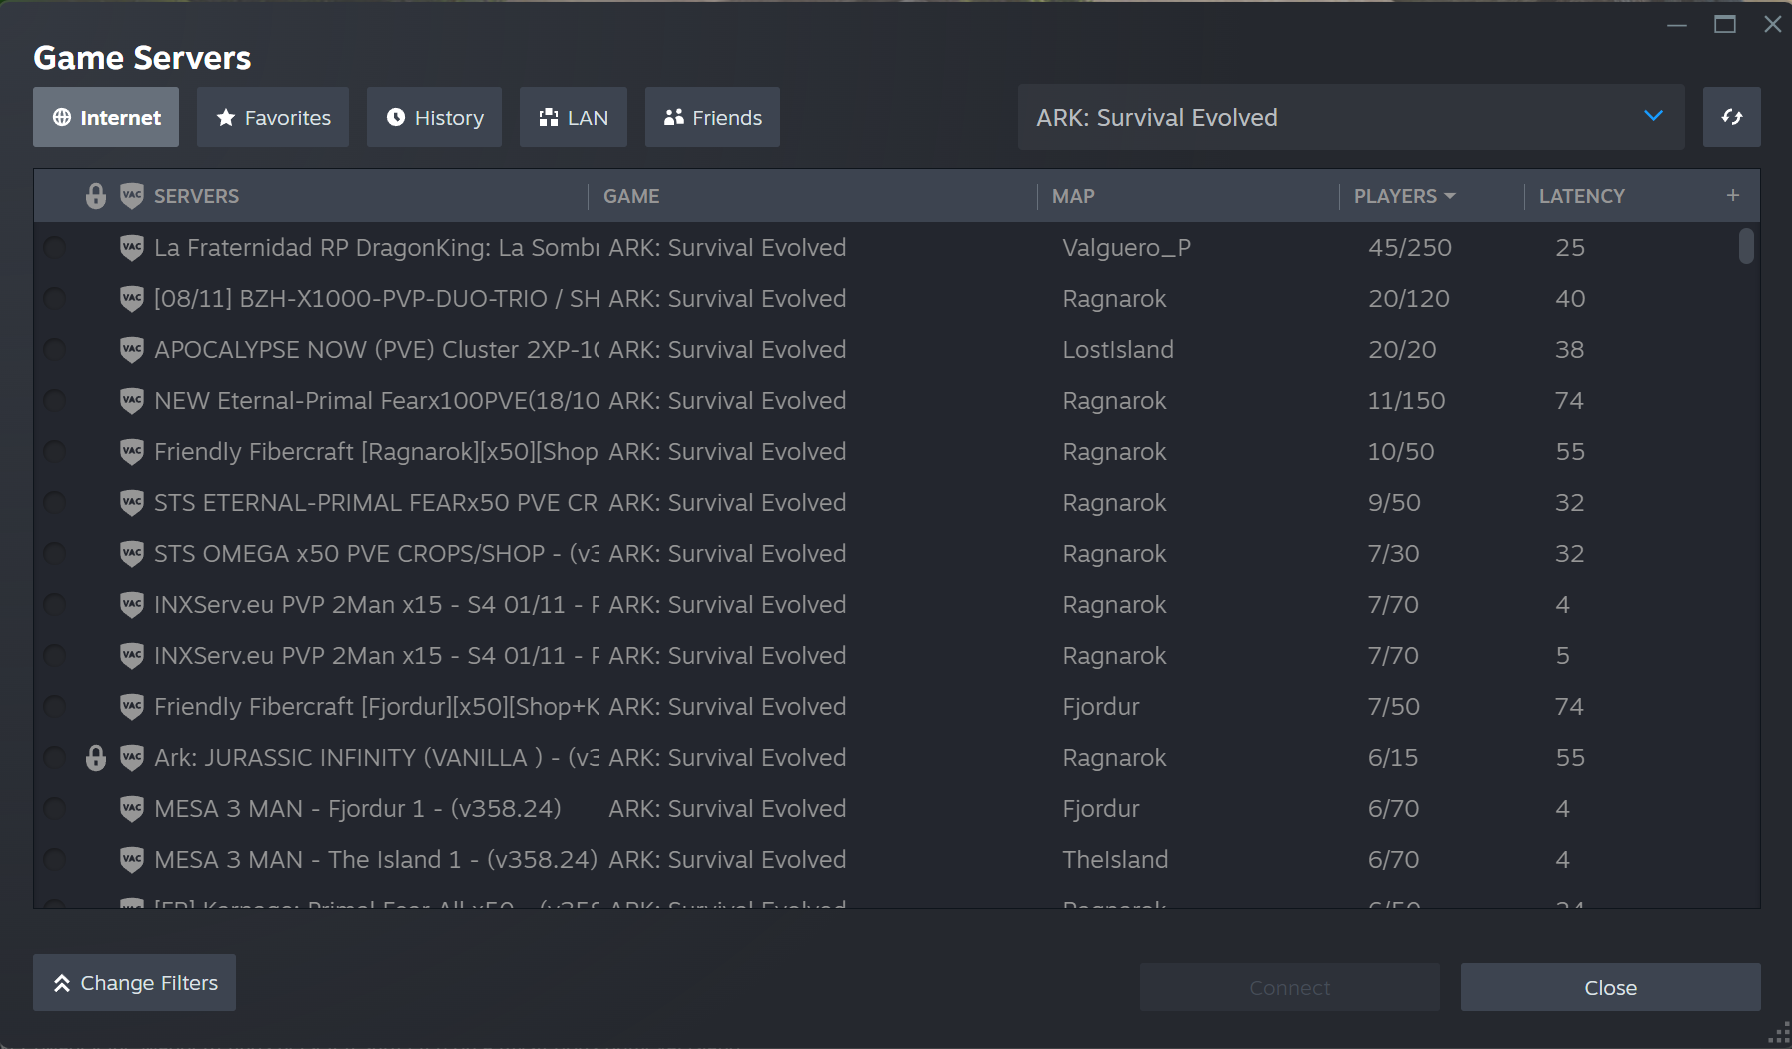Select radio circle for MESA The Island server

(55, 859)
